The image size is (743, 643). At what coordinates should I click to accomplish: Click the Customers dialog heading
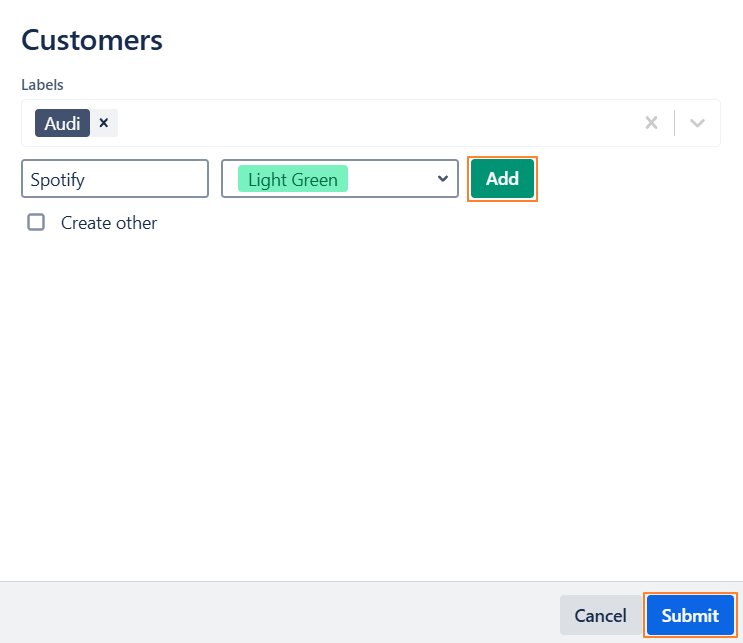point(92,41)
